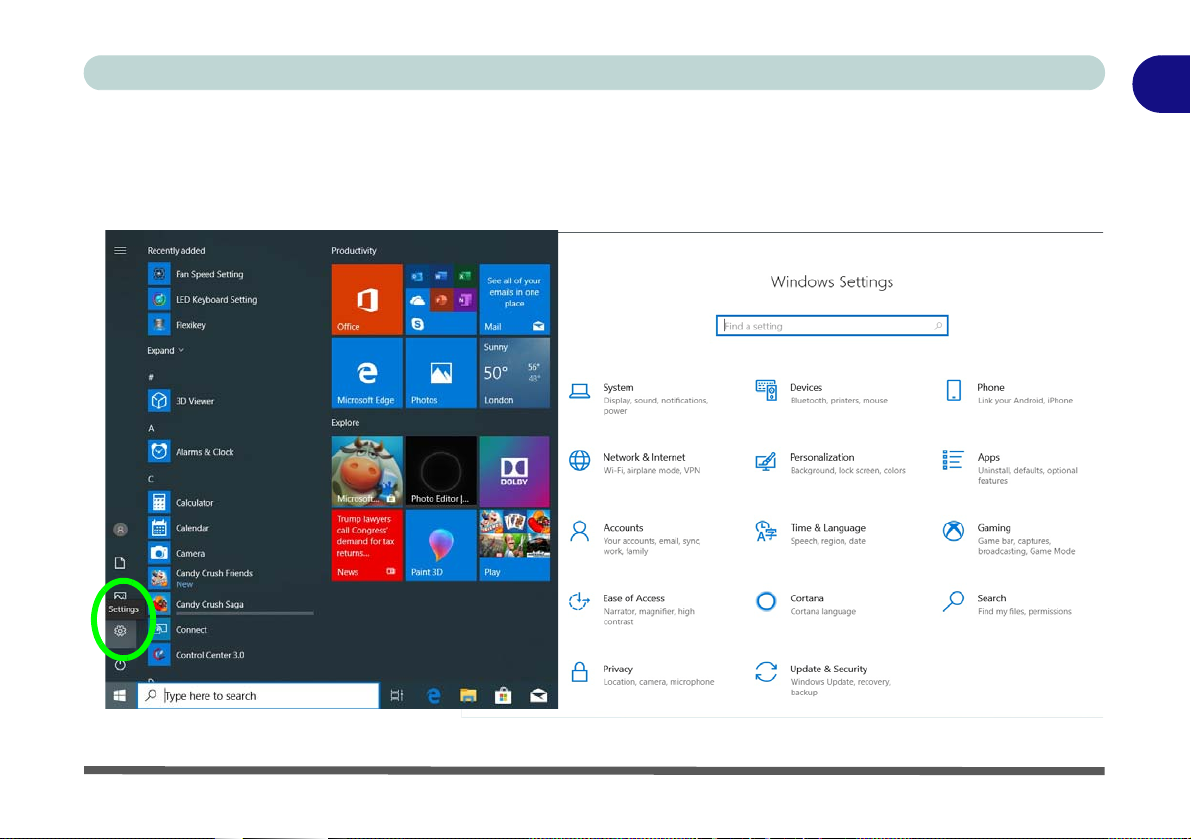Click the user account avatar icon
Screen dimensions: 1191x839
pos(120,529)
